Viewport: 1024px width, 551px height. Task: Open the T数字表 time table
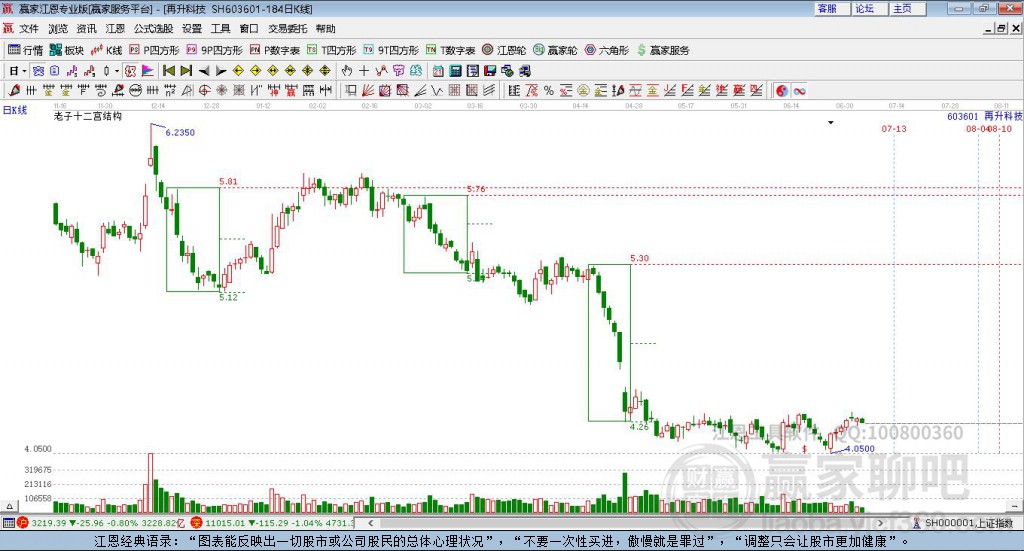click(x=451, y=50)
